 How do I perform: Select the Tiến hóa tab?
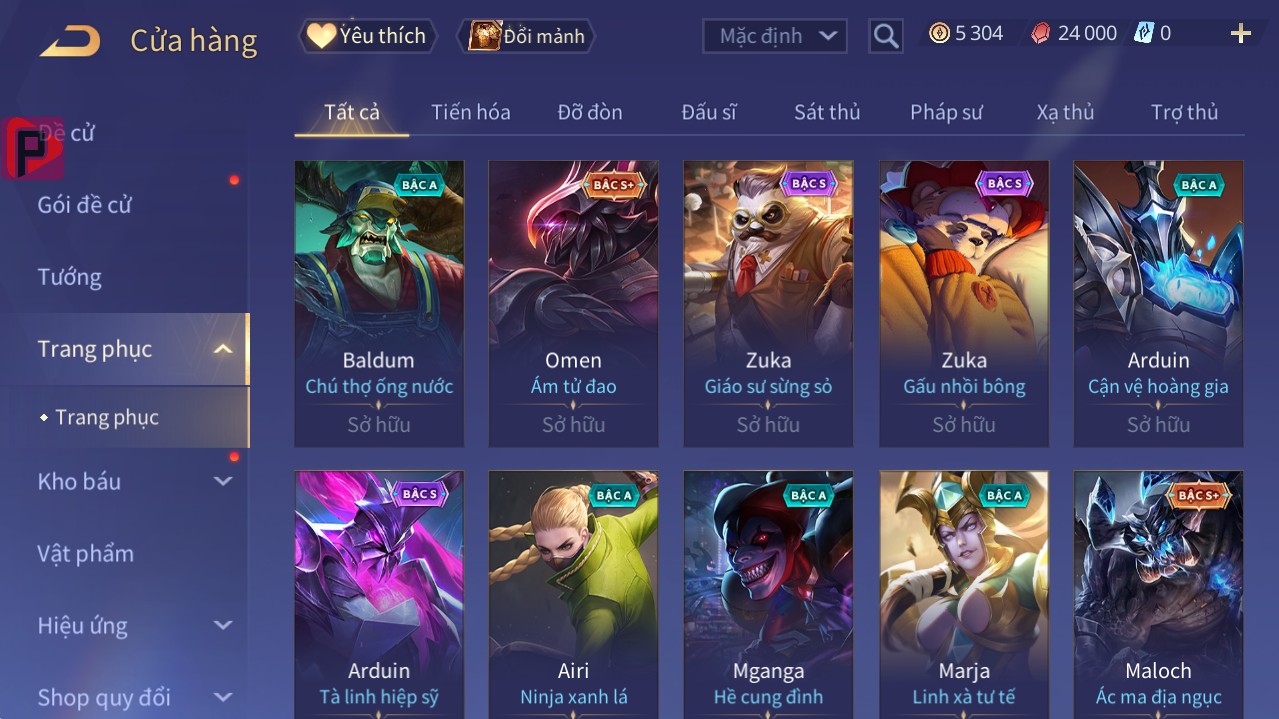tap(471, 112)
